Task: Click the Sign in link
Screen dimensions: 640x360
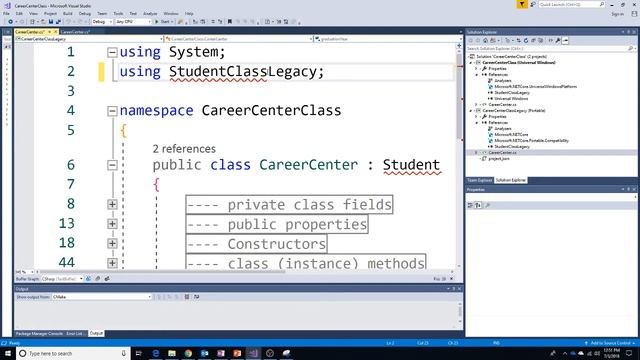Action: click(618, 14)
